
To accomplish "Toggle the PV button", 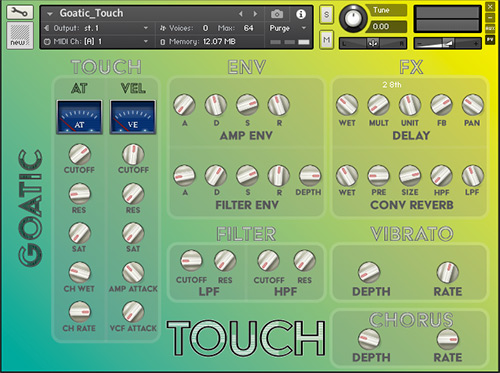I will click(x=490, y=39).
